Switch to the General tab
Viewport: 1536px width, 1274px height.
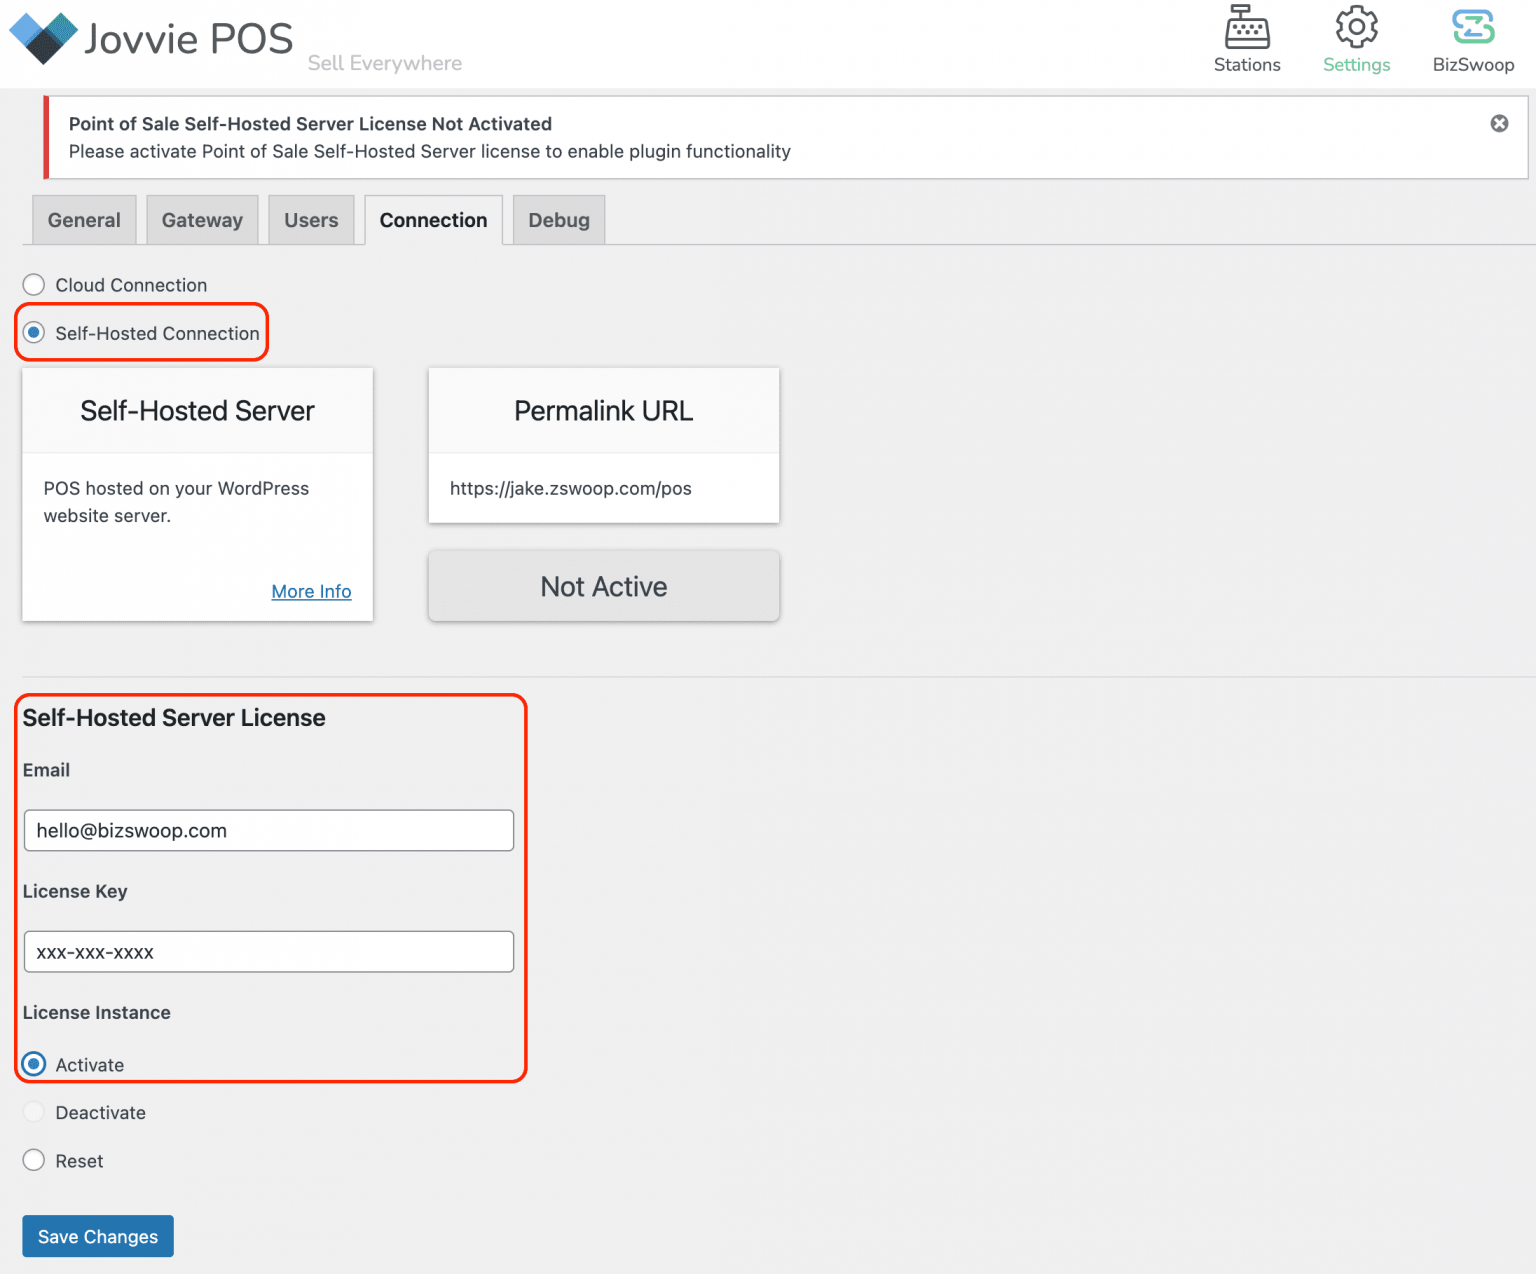[x=84, y=220]
